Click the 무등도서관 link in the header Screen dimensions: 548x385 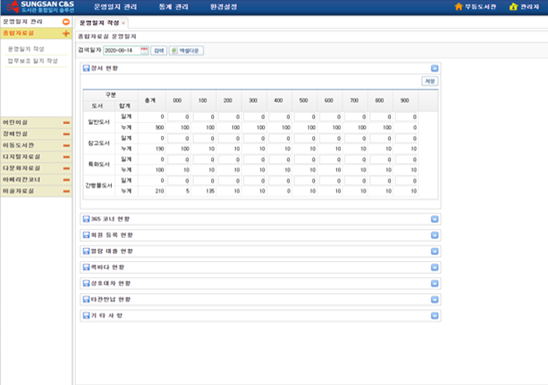coord(480,7)
